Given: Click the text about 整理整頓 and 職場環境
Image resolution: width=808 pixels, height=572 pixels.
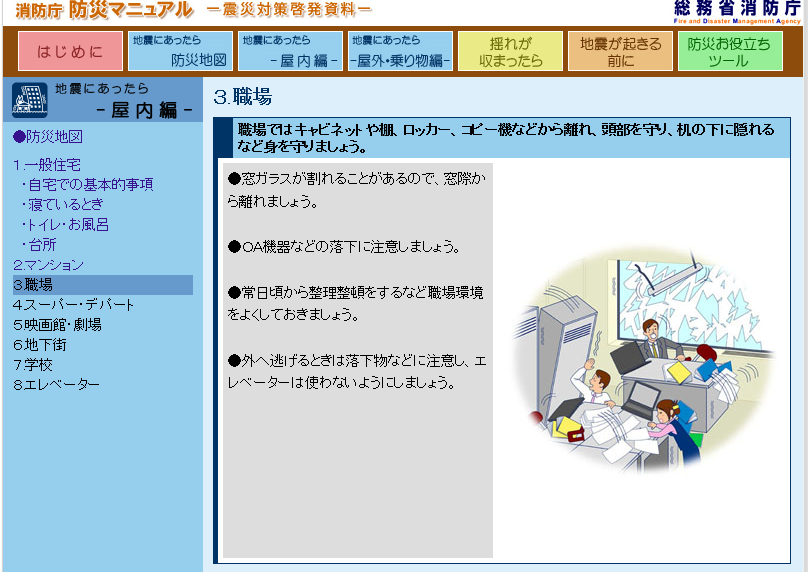Looking at the screenshot, I should [355, 304].
